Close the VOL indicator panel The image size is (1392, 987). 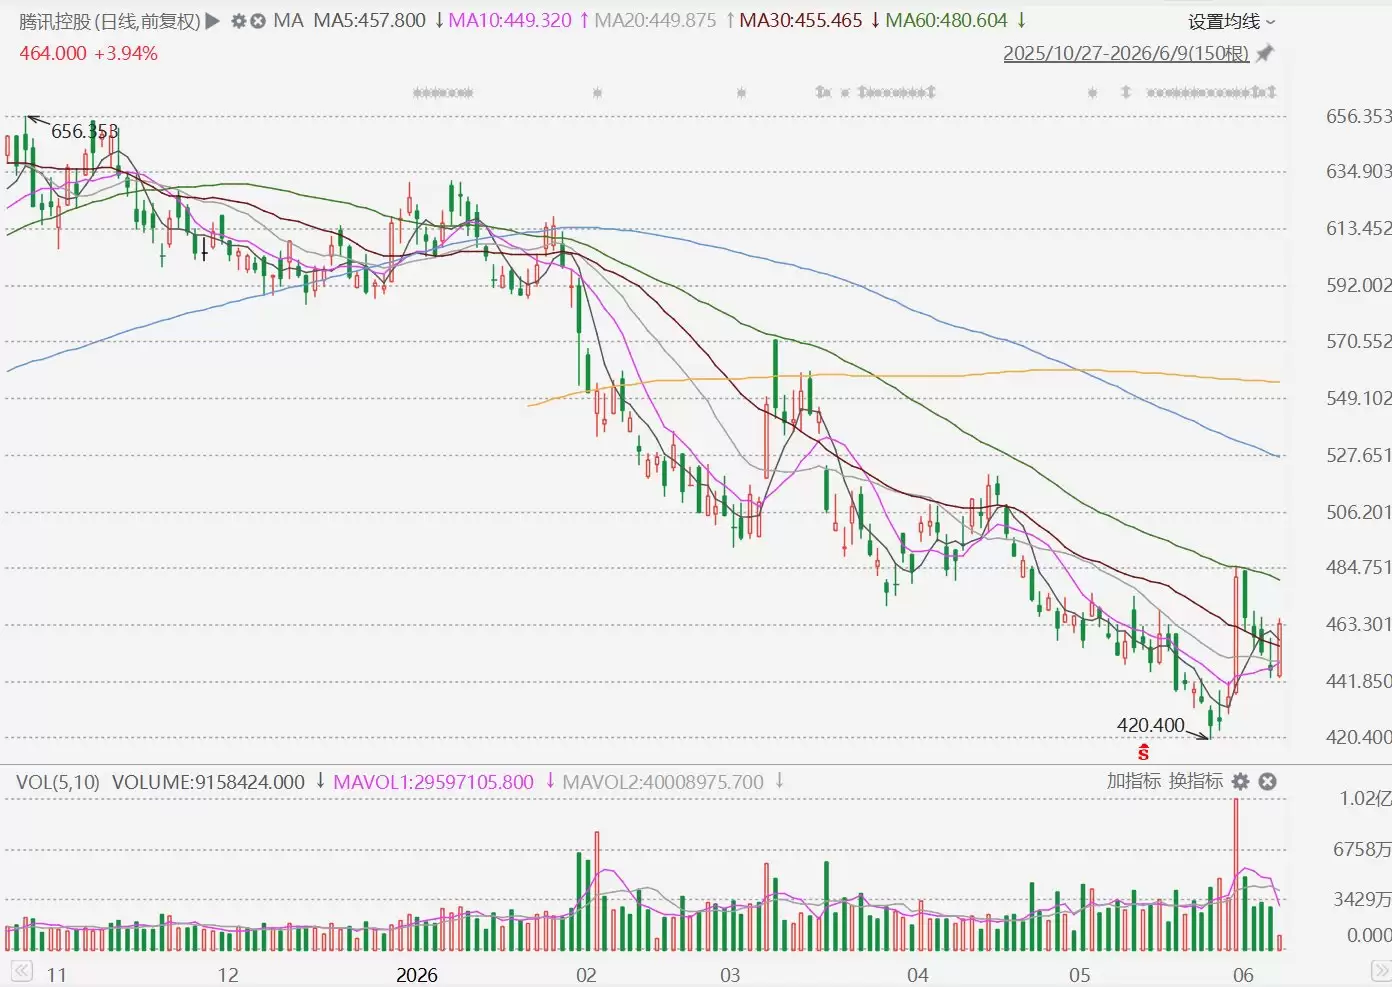pyautogui.click(x=1267, y=781)
